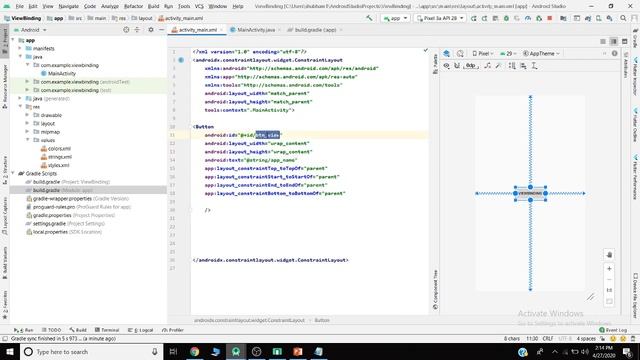Select the button widget in design preview

(x=530, y=193)
